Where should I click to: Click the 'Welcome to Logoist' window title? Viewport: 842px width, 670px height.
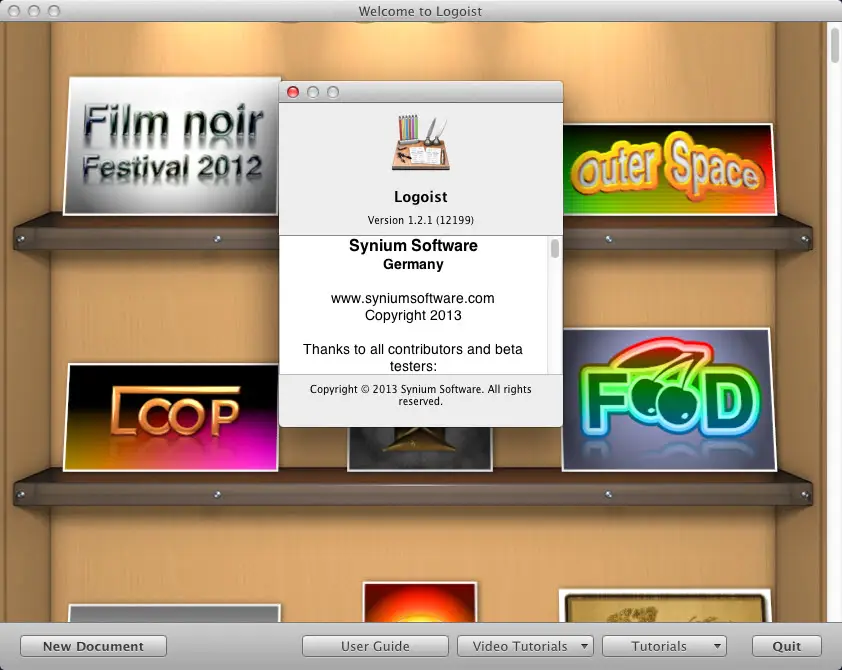[x=420, y=11]
